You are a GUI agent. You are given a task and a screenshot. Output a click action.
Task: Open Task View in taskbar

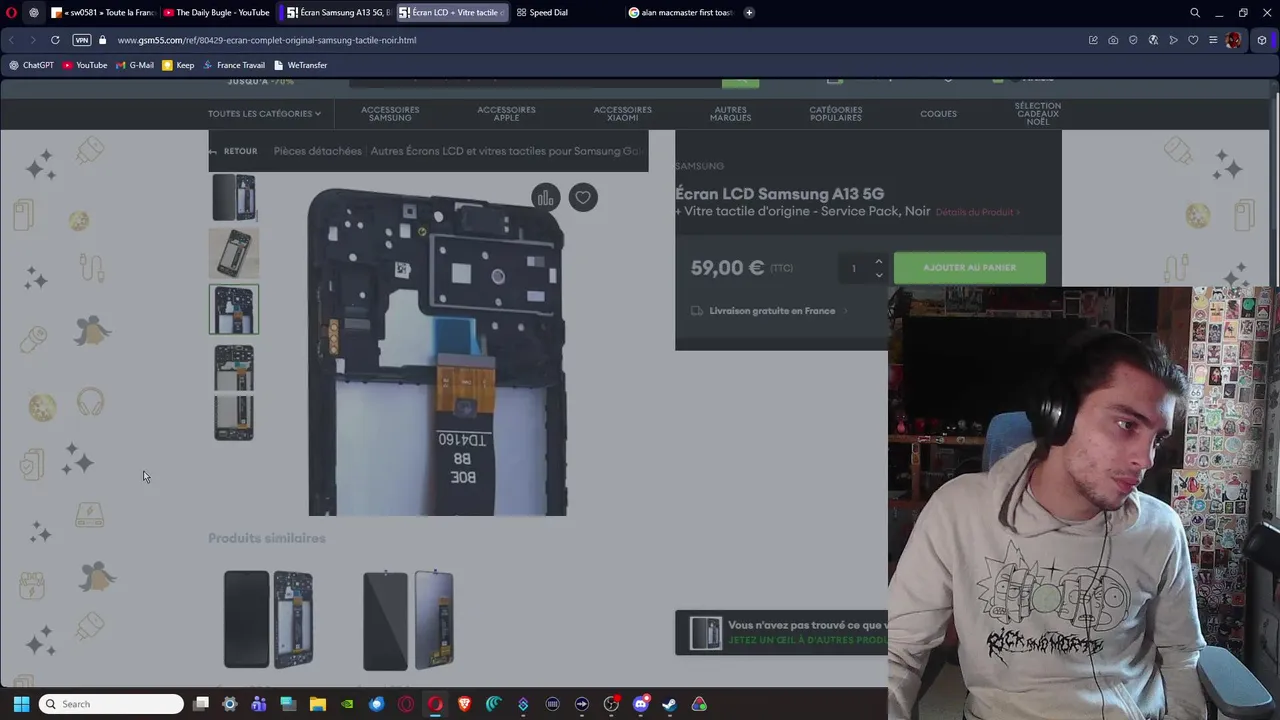click(201, 704)
